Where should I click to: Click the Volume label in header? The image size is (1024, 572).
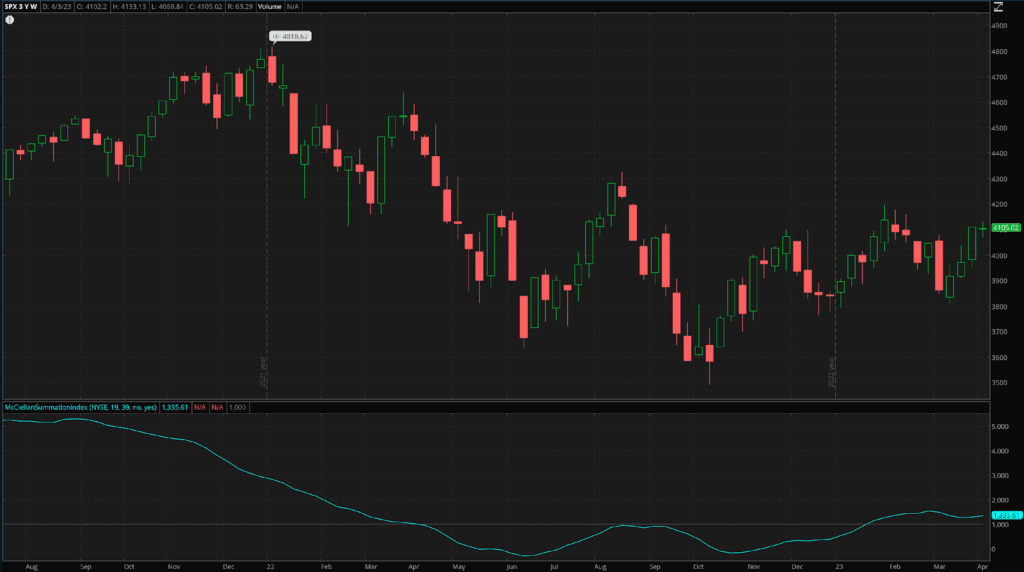tap(269, 7)
